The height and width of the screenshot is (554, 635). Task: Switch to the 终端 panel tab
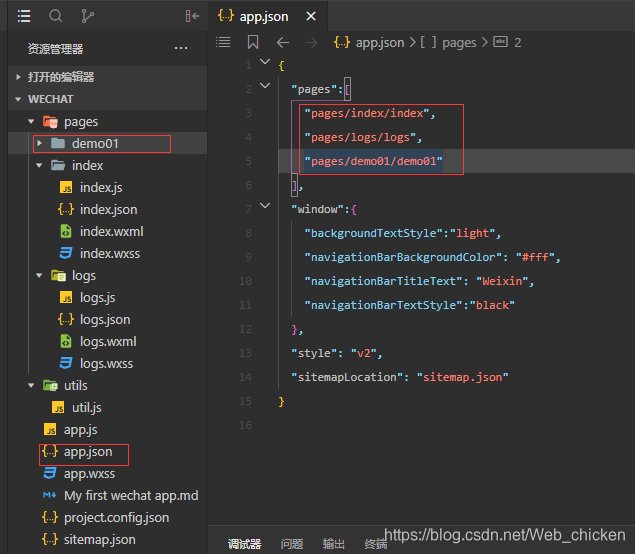375,544
